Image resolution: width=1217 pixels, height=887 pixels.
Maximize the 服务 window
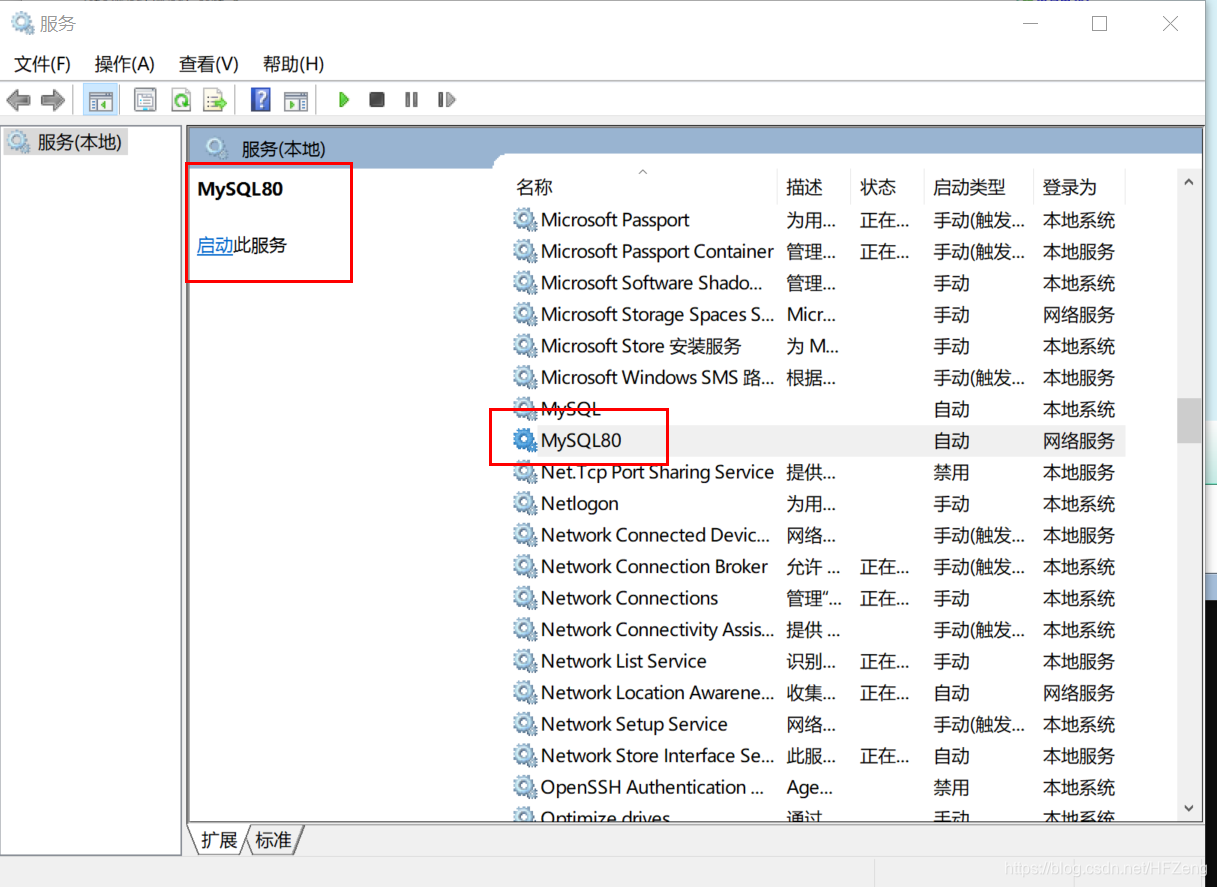[1100, 23]
